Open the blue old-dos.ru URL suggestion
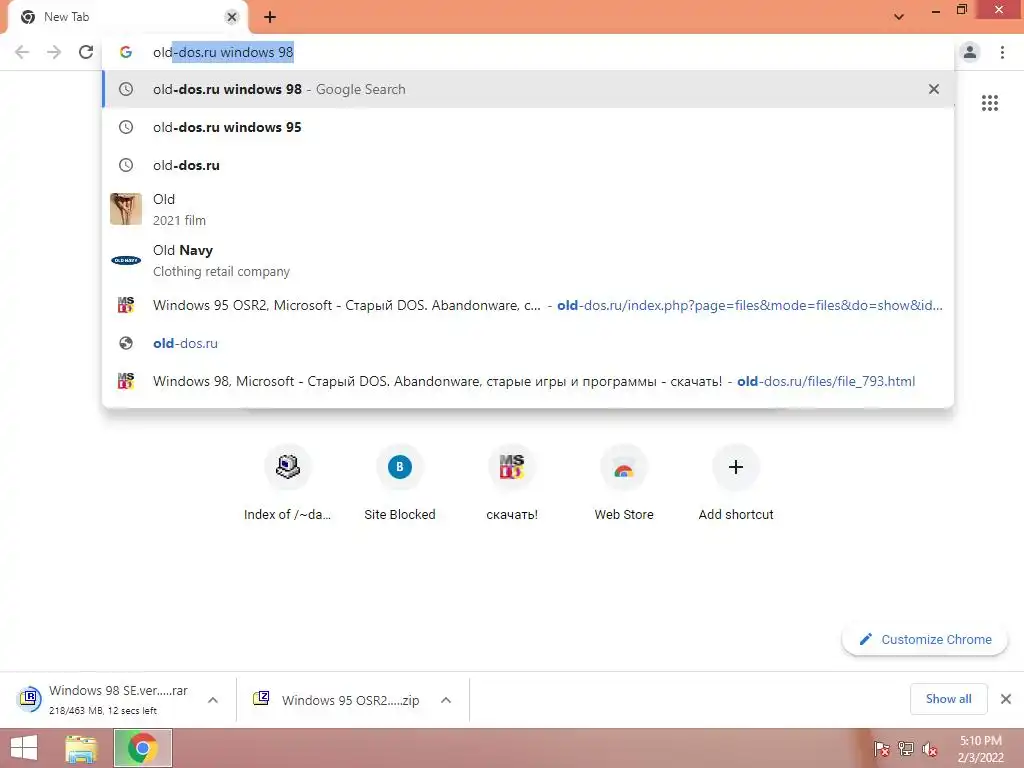Screen dimensions: 1024x768 click(528, 343)
